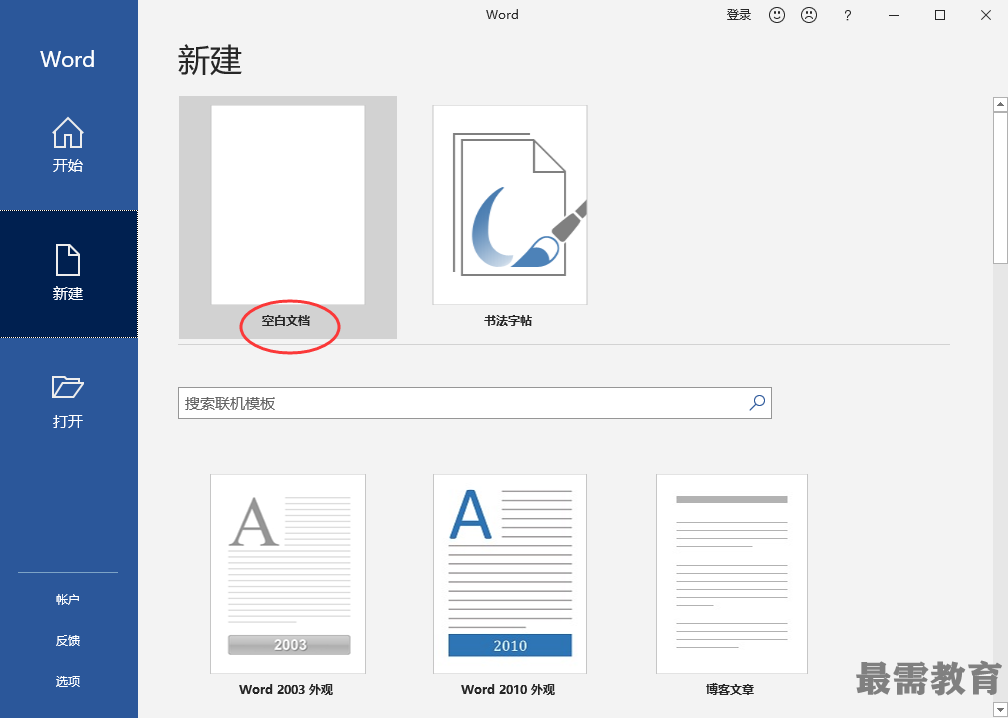Select the Word 2003 外观 template
Screen dimensions: 1008x718
287,586
